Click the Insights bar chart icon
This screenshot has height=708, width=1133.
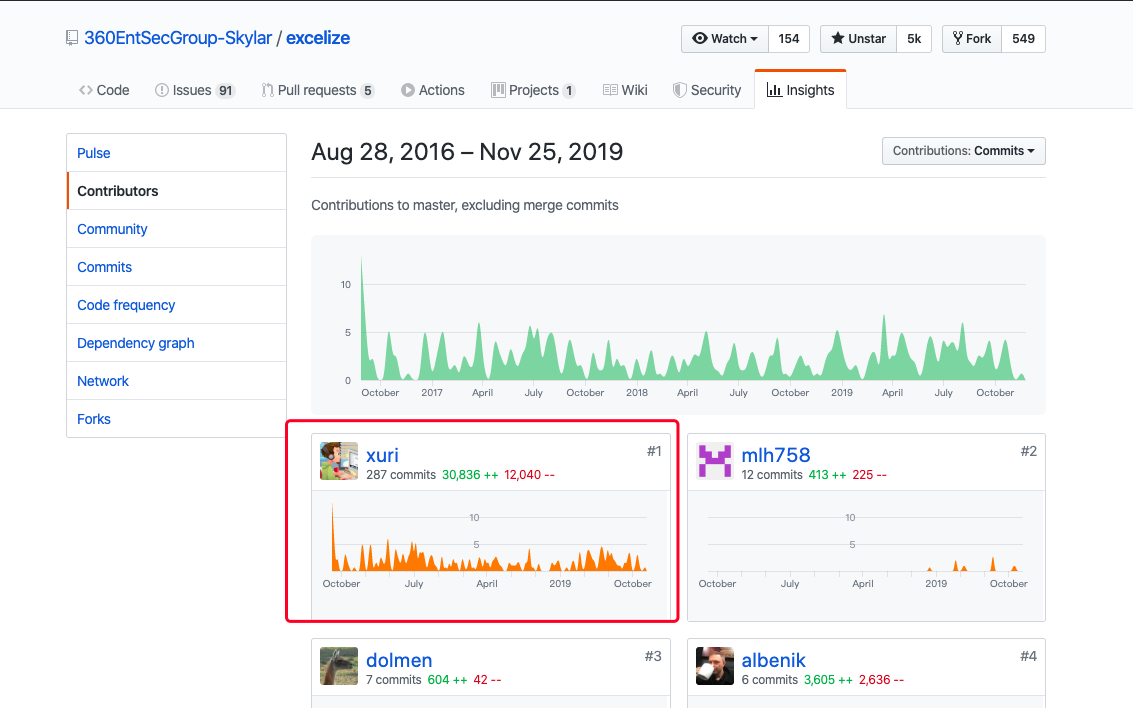(774, 90)
